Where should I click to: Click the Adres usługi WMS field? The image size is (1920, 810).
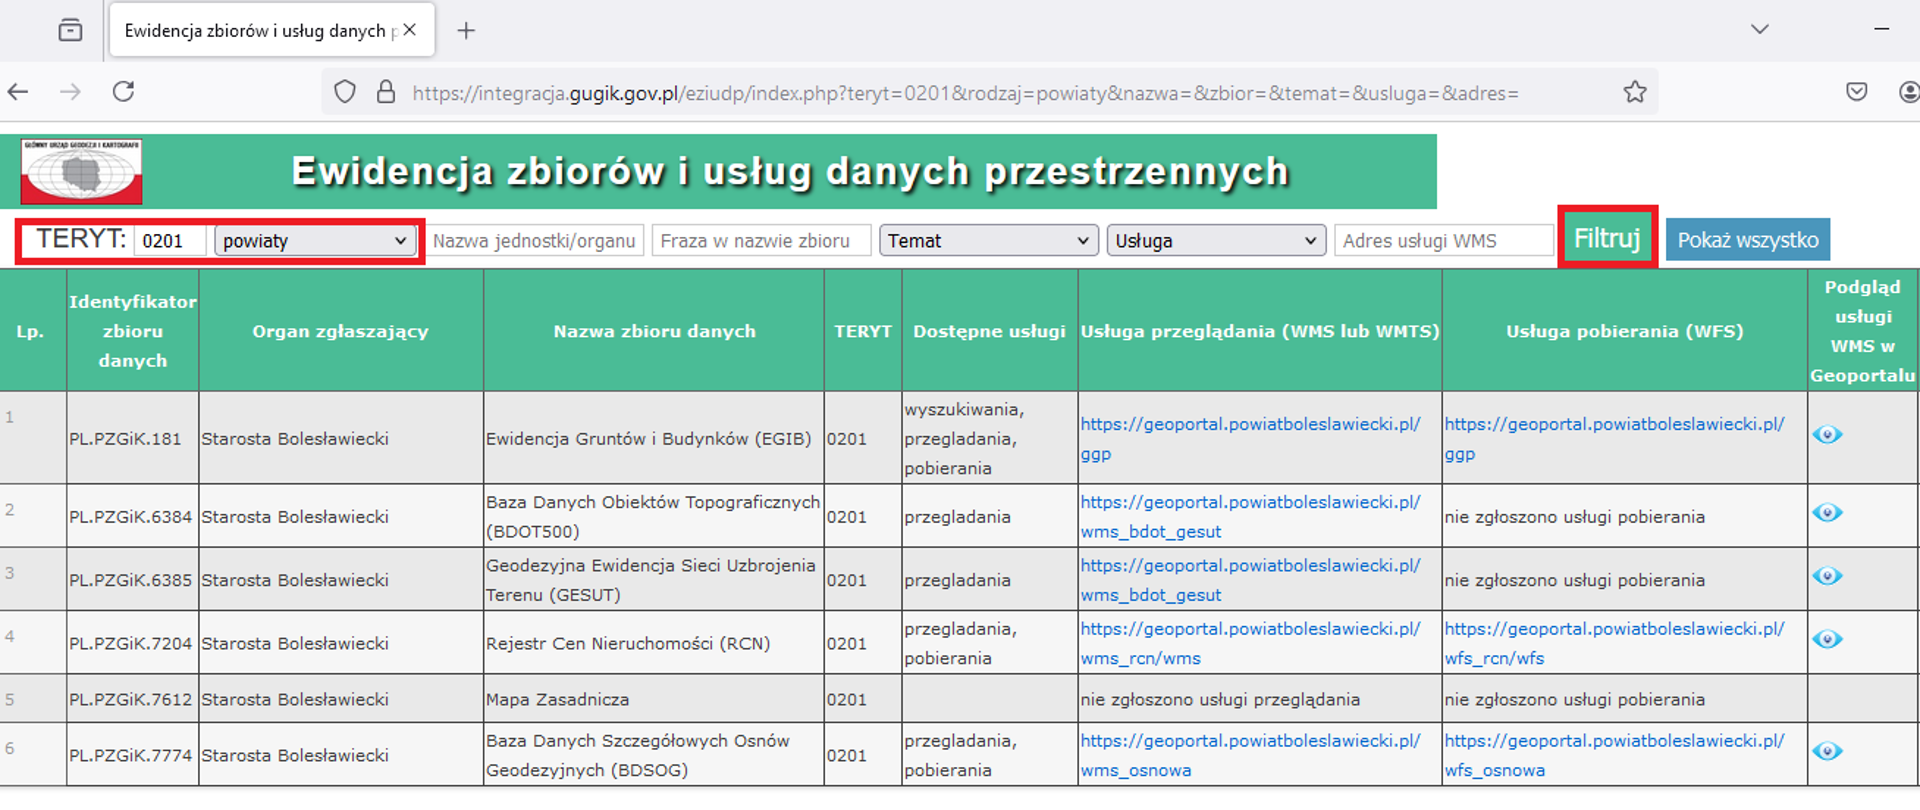[x=1443, y=241]
